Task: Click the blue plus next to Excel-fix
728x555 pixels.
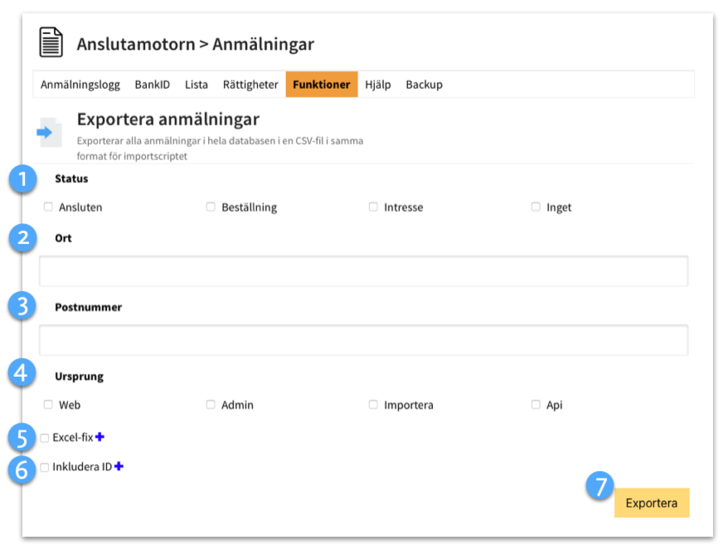Action: coord(100,437)
